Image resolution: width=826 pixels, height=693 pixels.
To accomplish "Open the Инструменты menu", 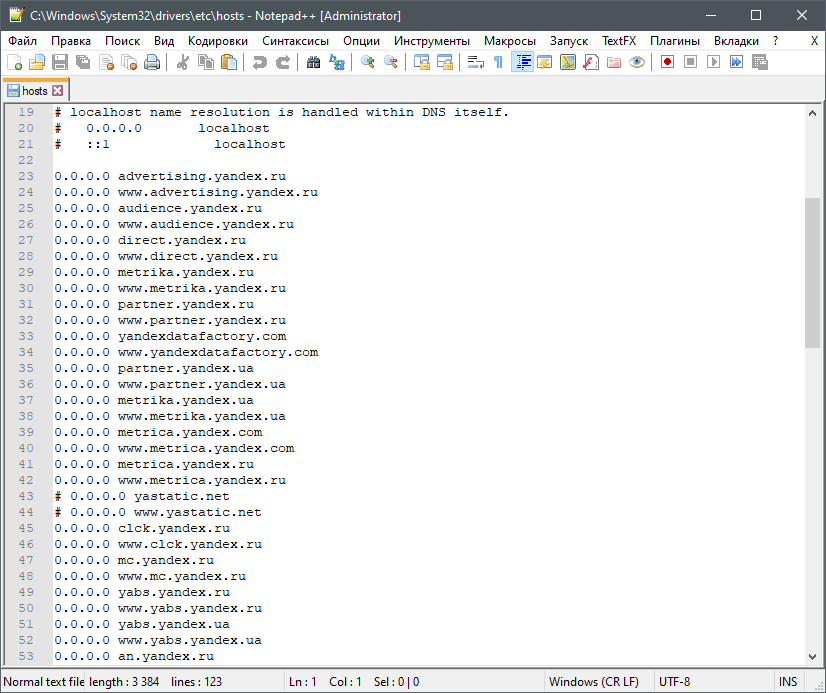I will click(431, 41).
